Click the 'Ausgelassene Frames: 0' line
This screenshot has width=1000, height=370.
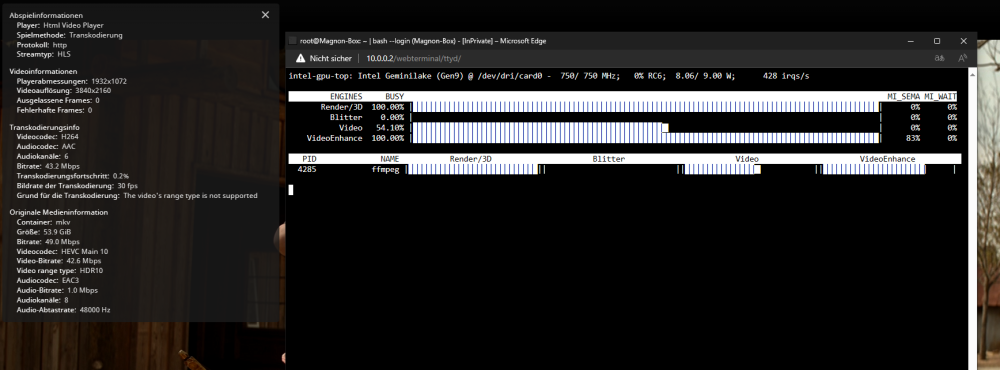coord(58,101)
